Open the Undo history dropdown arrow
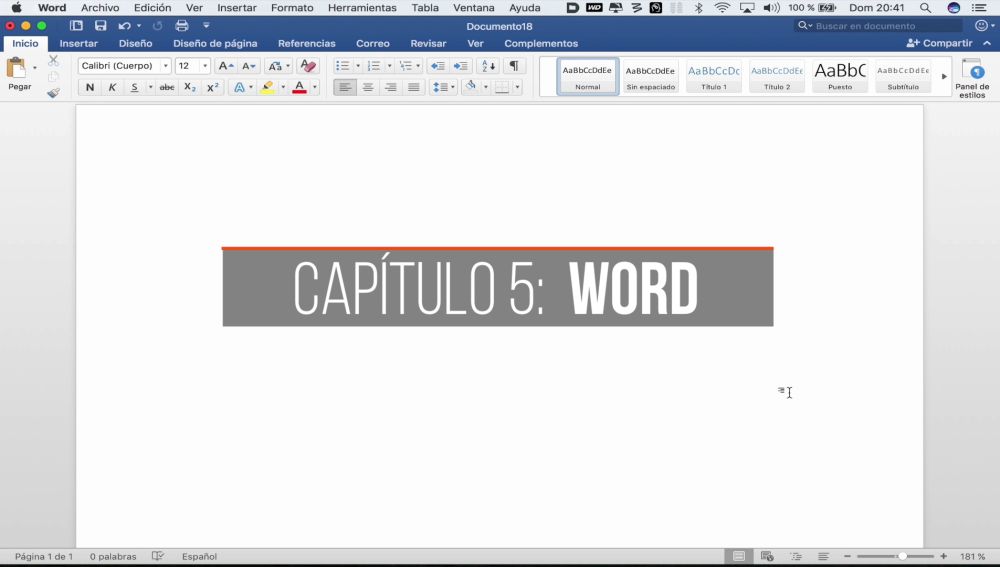Screen dimensions: 1000x567 click(139, 26)
